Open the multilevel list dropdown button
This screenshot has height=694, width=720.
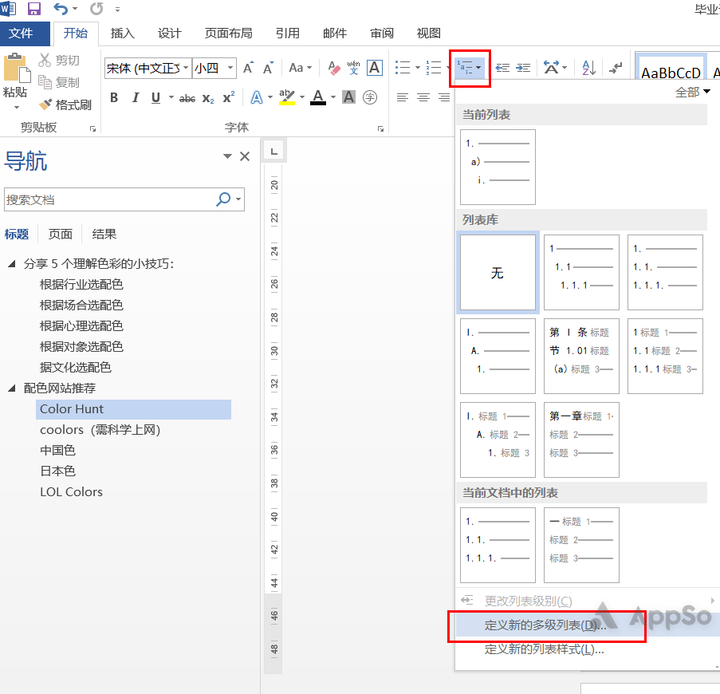click(469, 68)
